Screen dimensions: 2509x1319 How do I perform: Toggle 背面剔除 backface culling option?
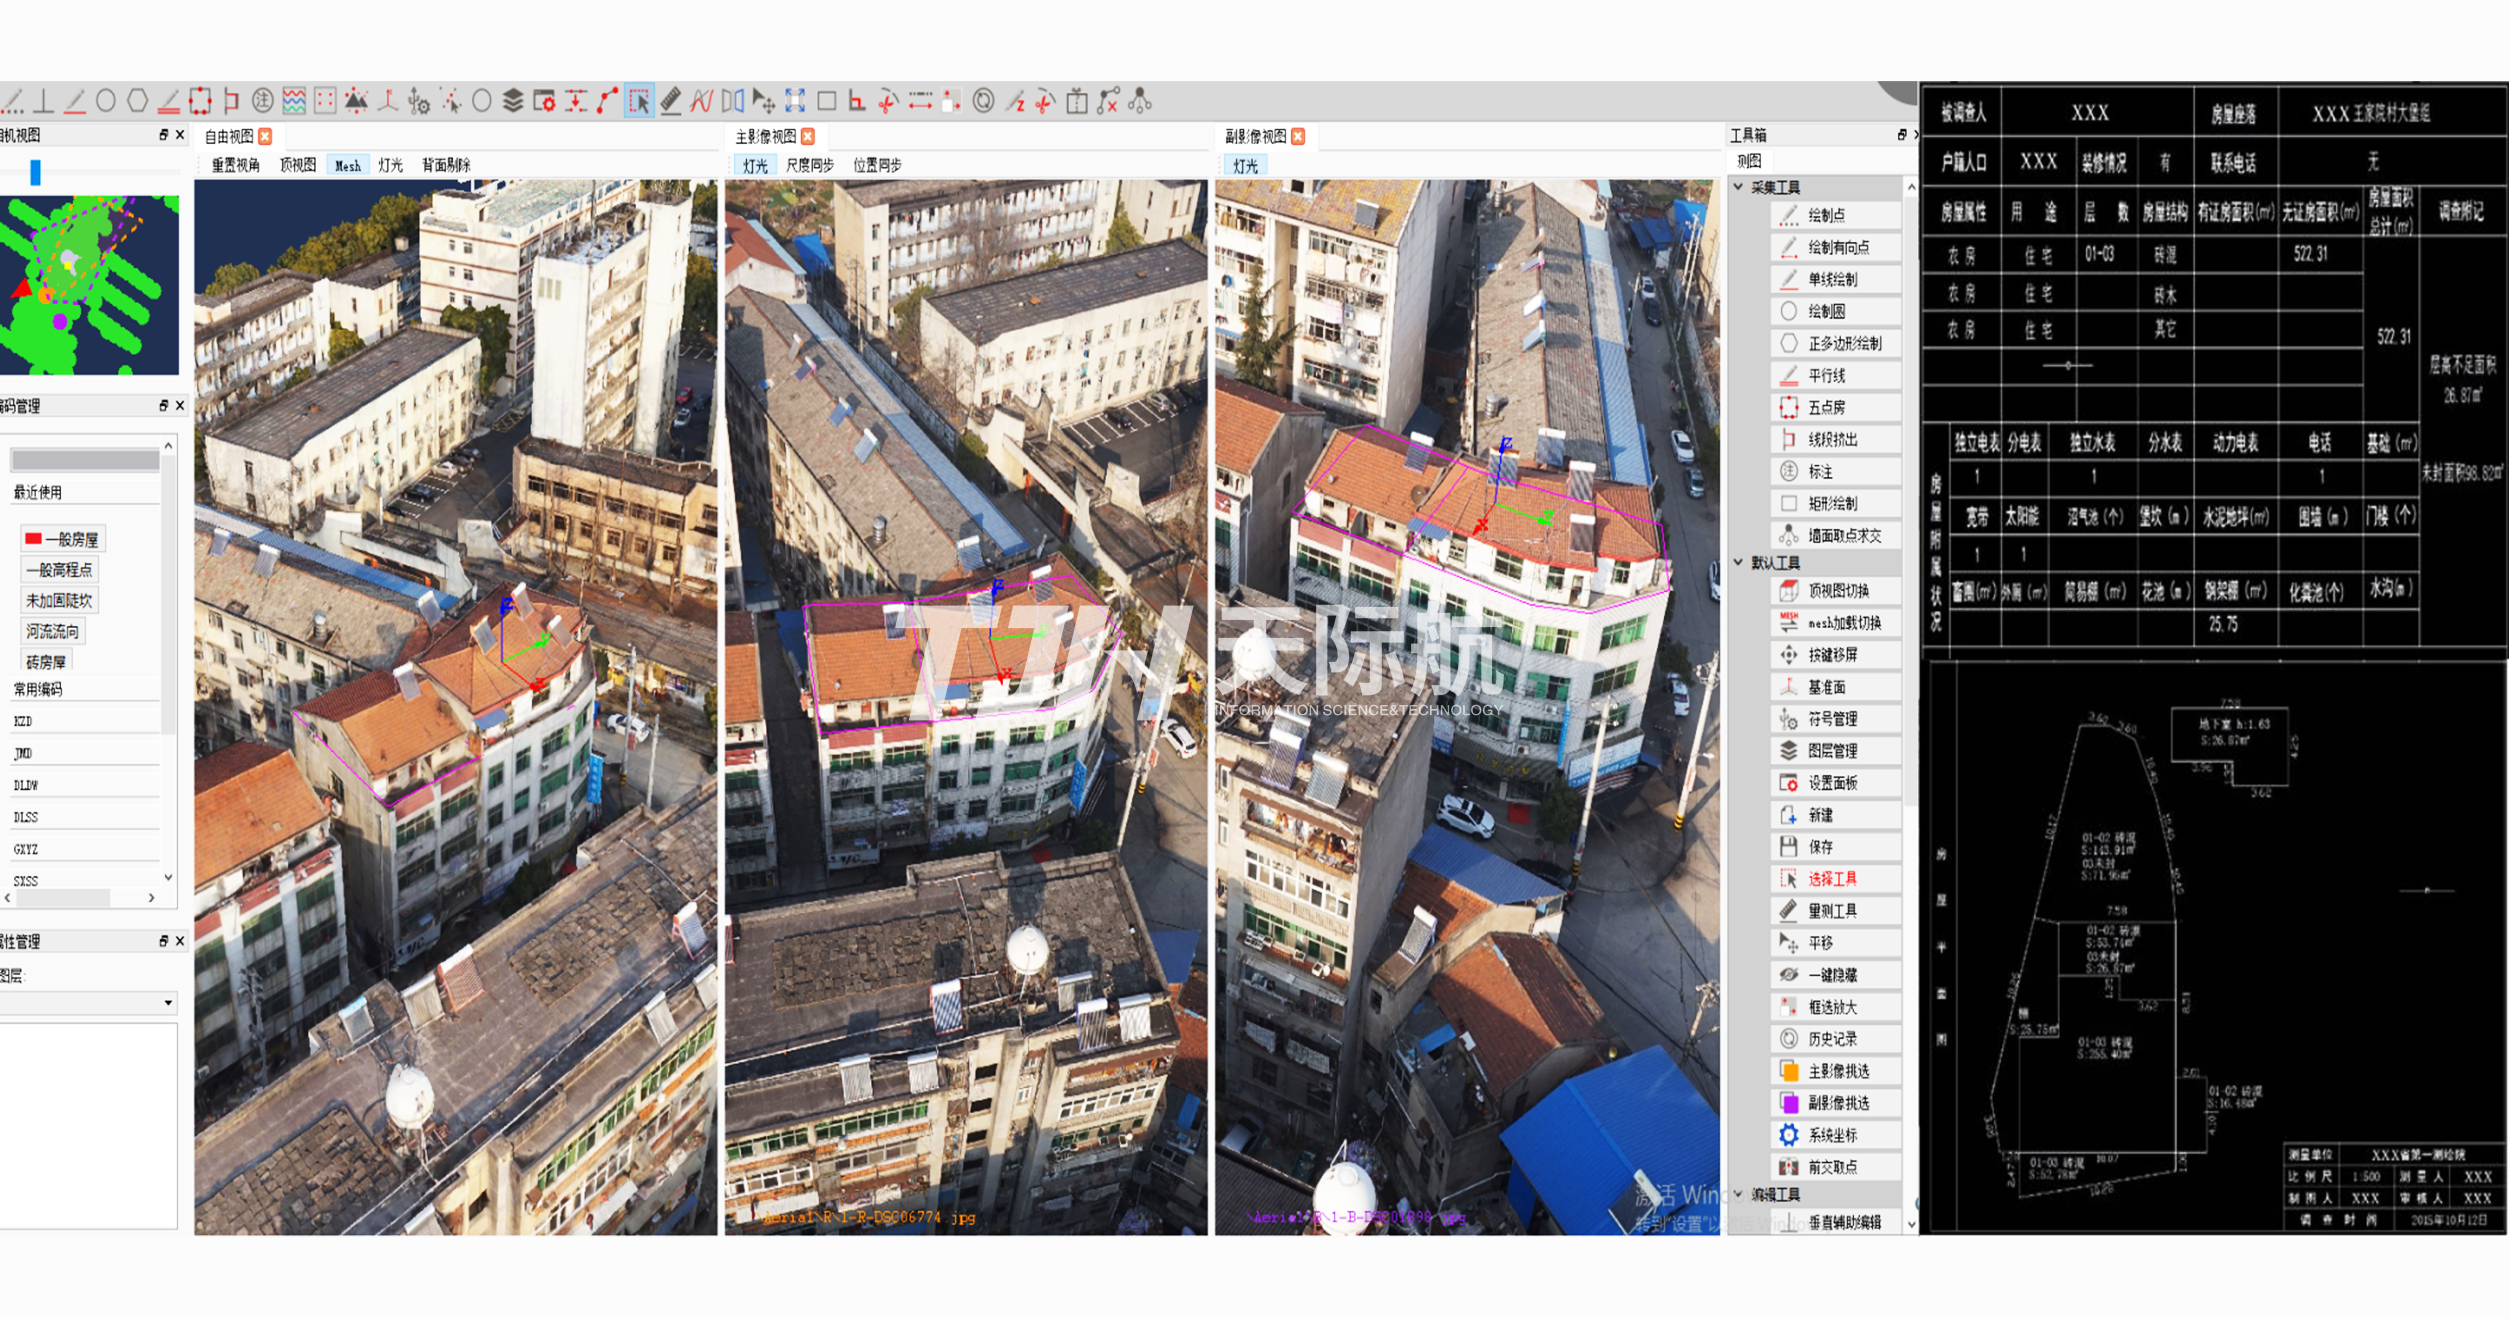pos(446,165)
